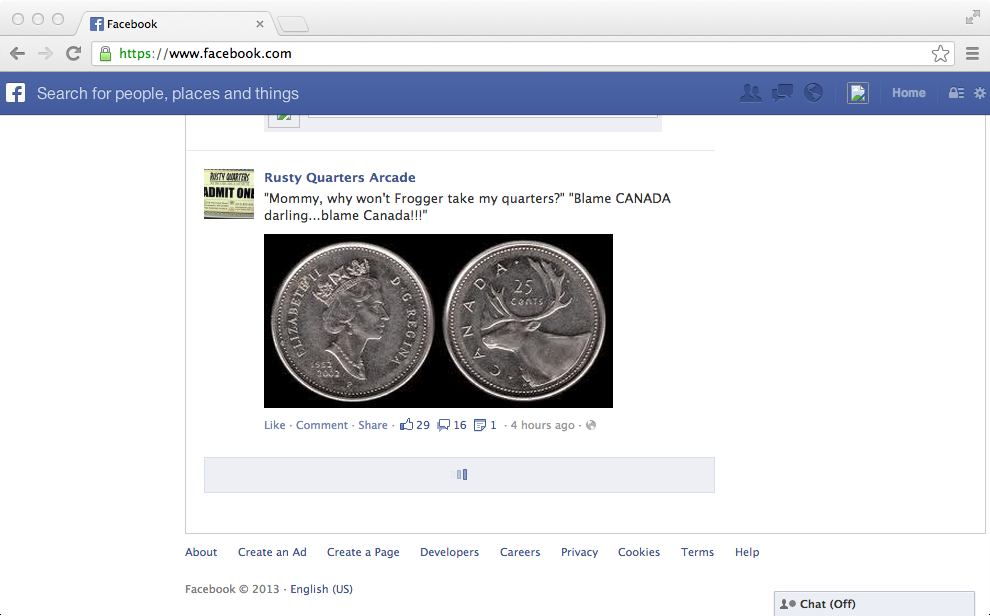The height and width of the screenshot is (616, 990).
Task: Toggle fullscreen with the corner arrows icon
Action: tap(972, 18)
